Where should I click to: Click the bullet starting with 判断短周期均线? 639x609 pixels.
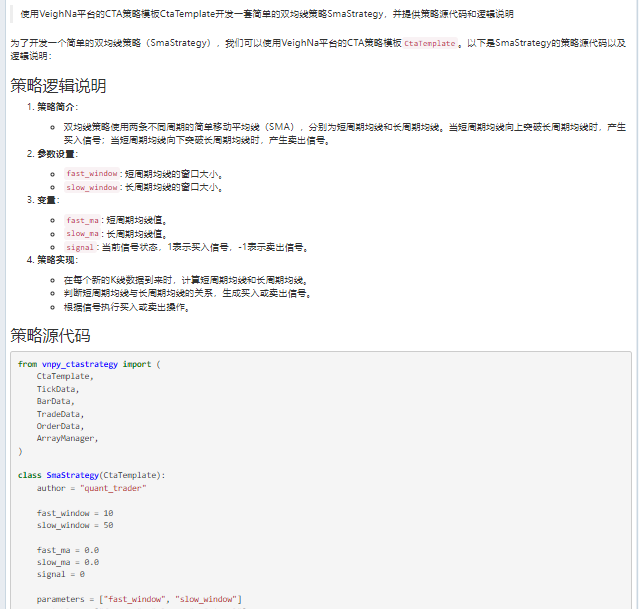[x=187, y=293]
